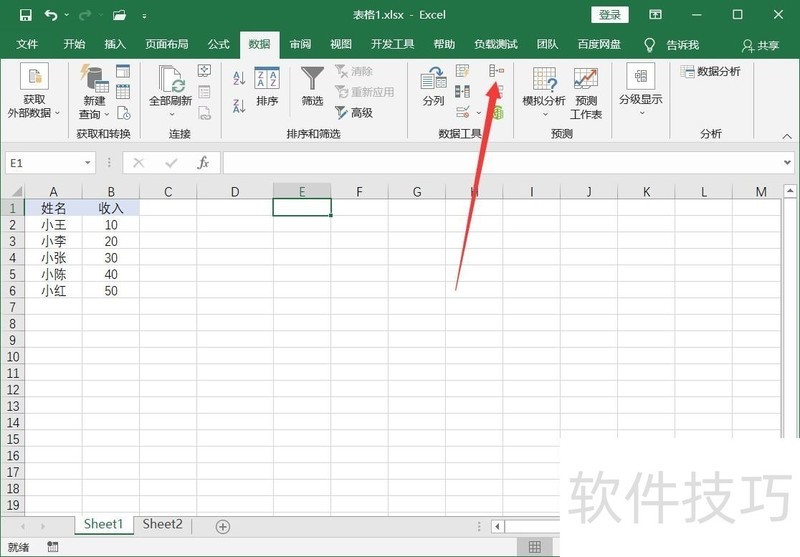Viewport: 800px width, 557px height.
Task: Select cell containing 小李
Action: point(54,241)
